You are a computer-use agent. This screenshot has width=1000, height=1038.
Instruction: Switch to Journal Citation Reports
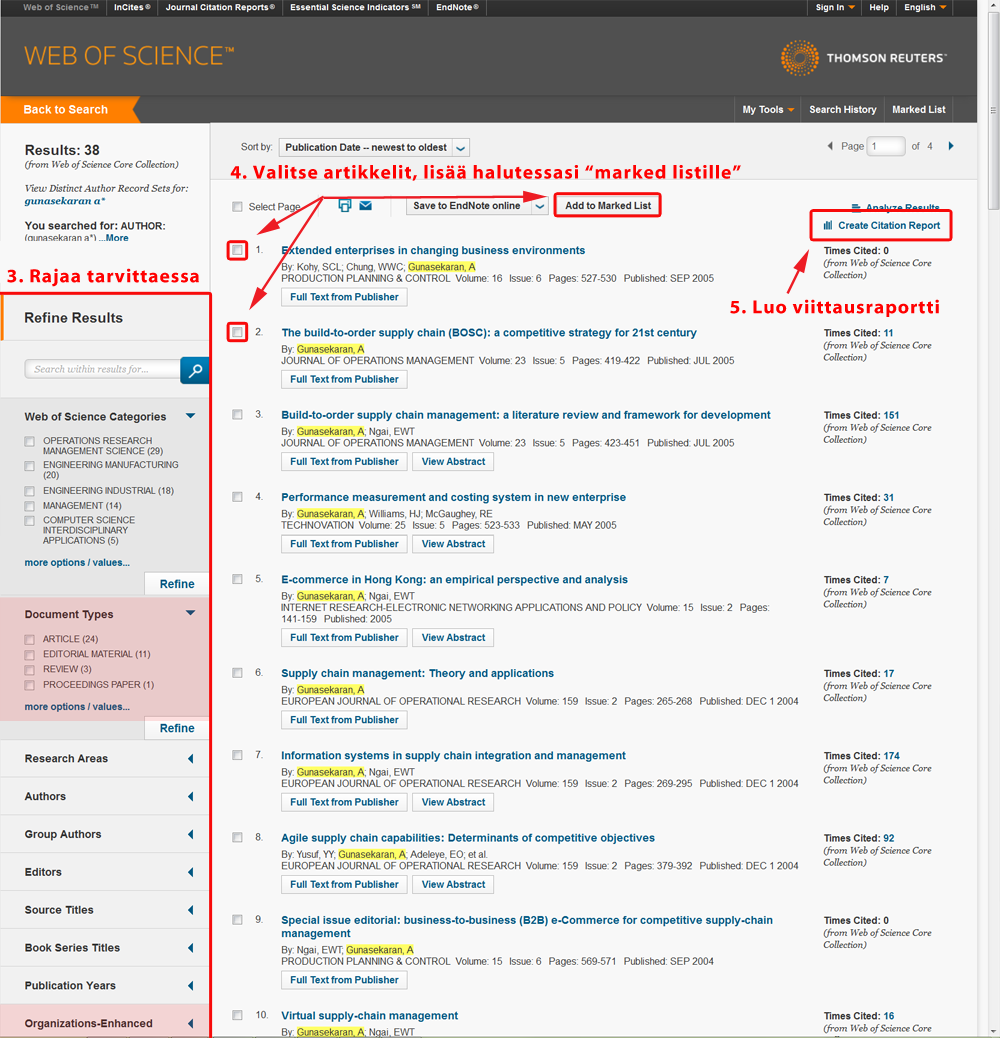click(220, 7)
